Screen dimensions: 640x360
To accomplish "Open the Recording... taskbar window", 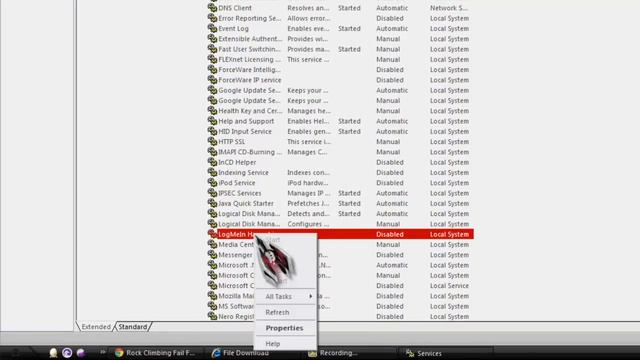I will (333, 353).
